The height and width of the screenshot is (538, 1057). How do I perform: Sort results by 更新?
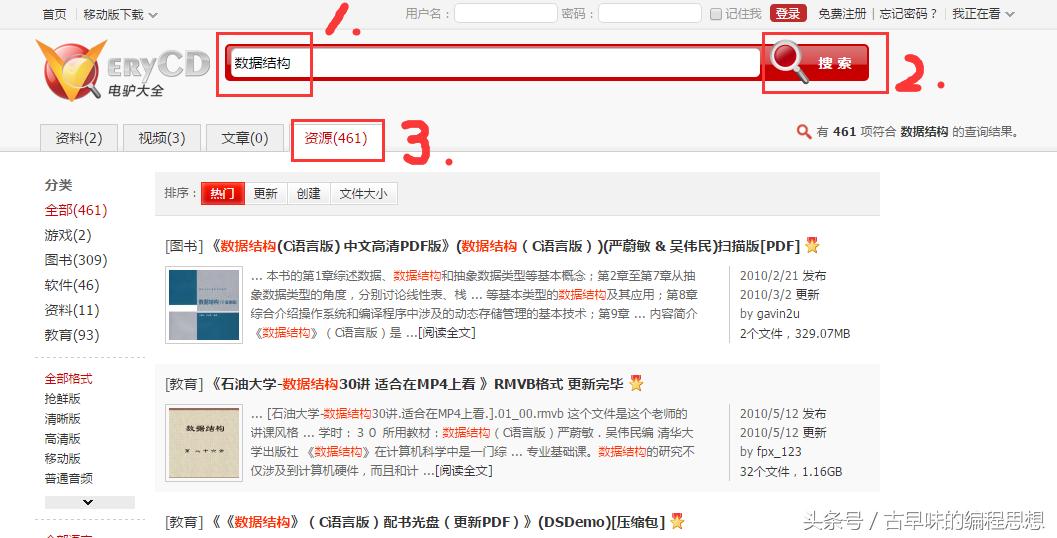[x=266, y=193]
